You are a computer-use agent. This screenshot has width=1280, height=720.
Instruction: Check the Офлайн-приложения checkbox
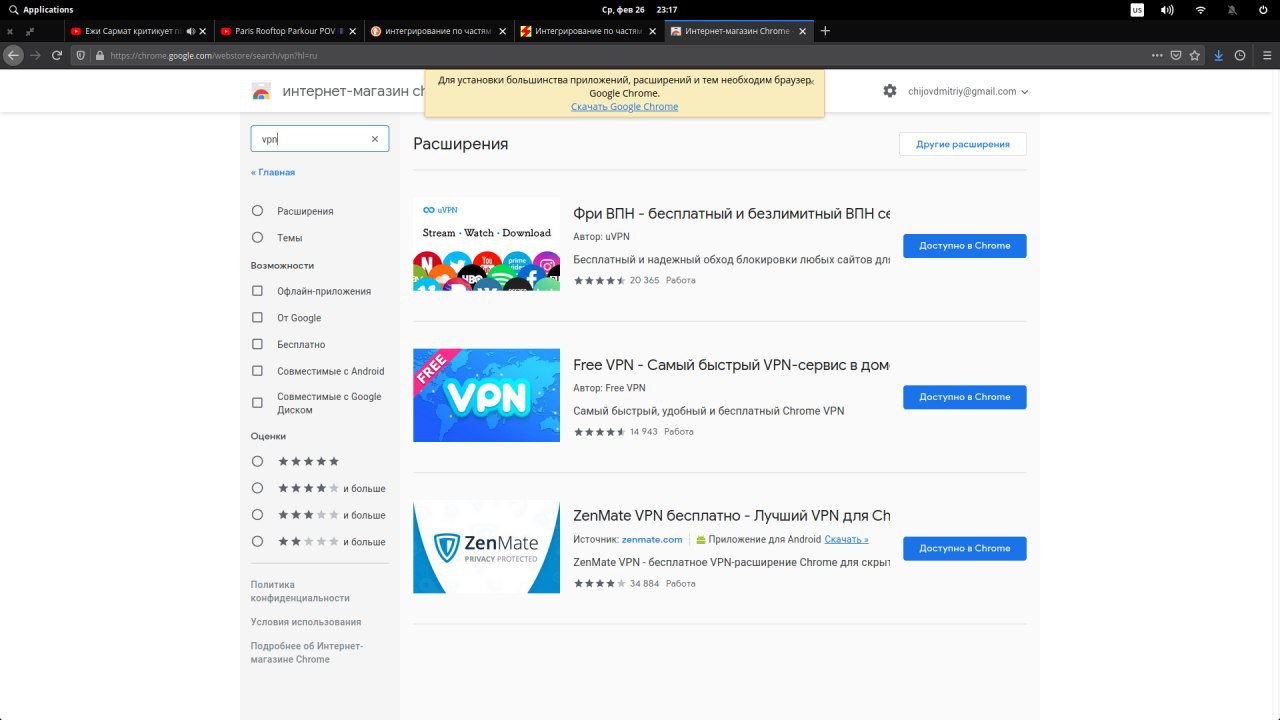pos(257,291)
